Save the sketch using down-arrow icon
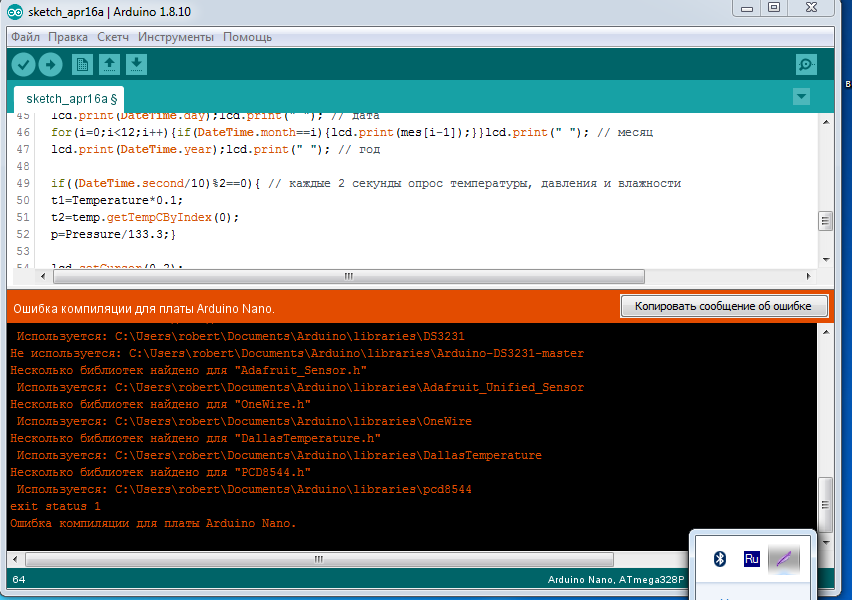The height and width of the screenshot is (600, 852). coord(137,65)
